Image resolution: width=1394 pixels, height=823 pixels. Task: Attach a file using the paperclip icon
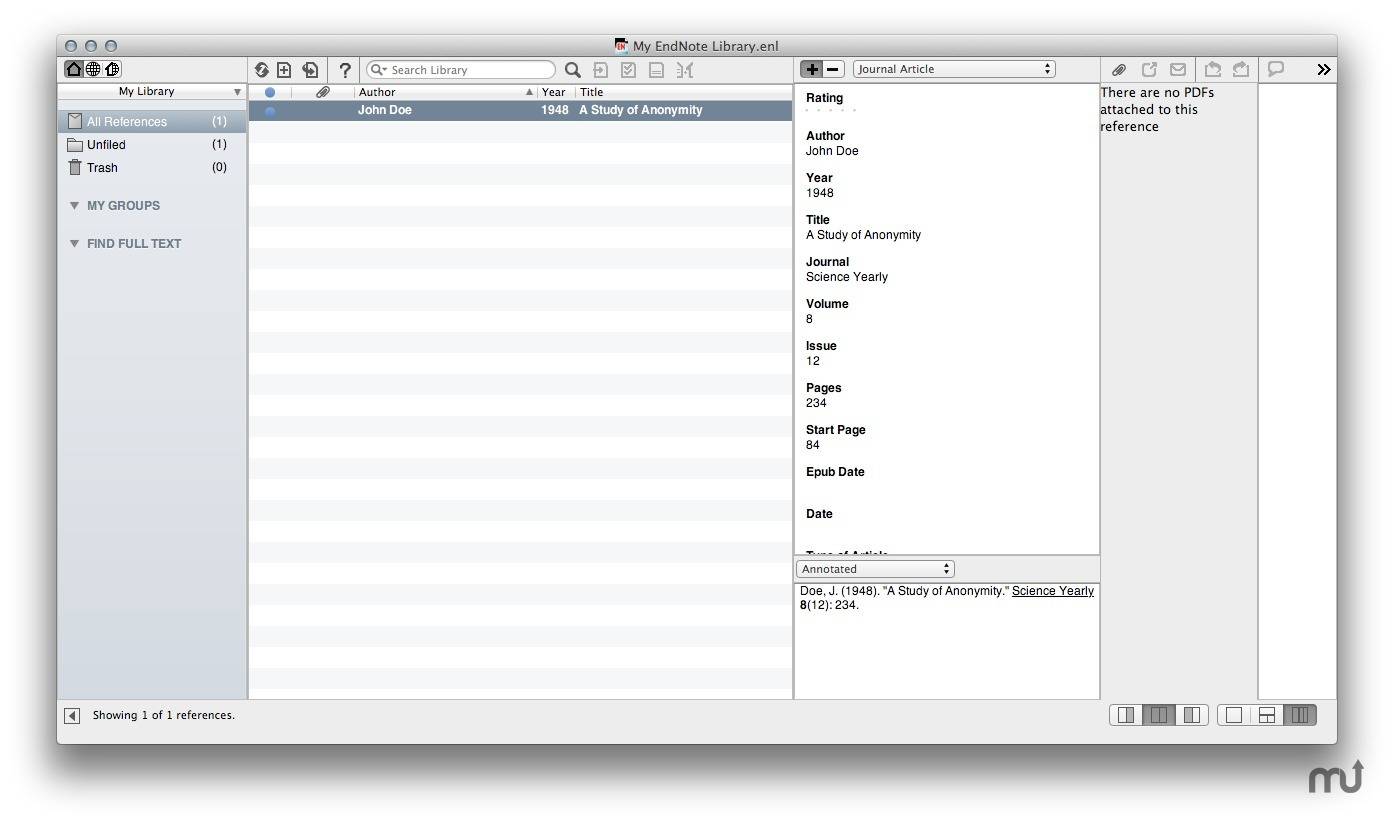(x=1119, y=70)
